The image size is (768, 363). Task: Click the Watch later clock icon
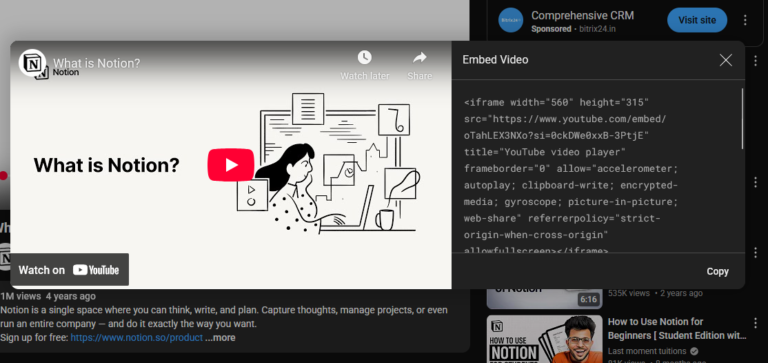[x=364, y=58]
